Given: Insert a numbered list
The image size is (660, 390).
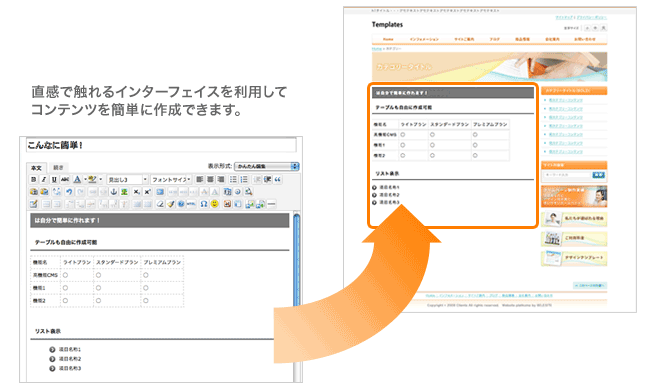Looking at the screenshot, I should [x=244, y=179].
